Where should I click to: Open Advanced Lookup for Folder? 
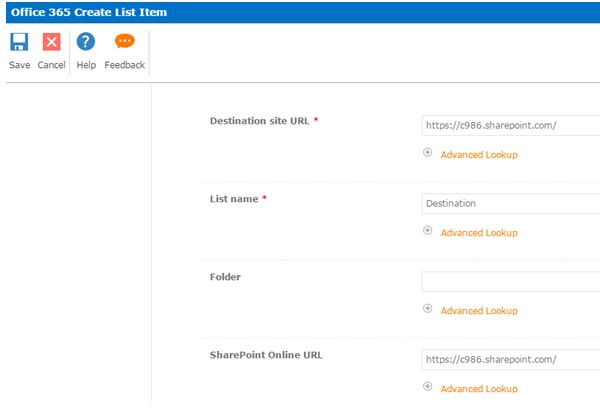click(479, 311)
